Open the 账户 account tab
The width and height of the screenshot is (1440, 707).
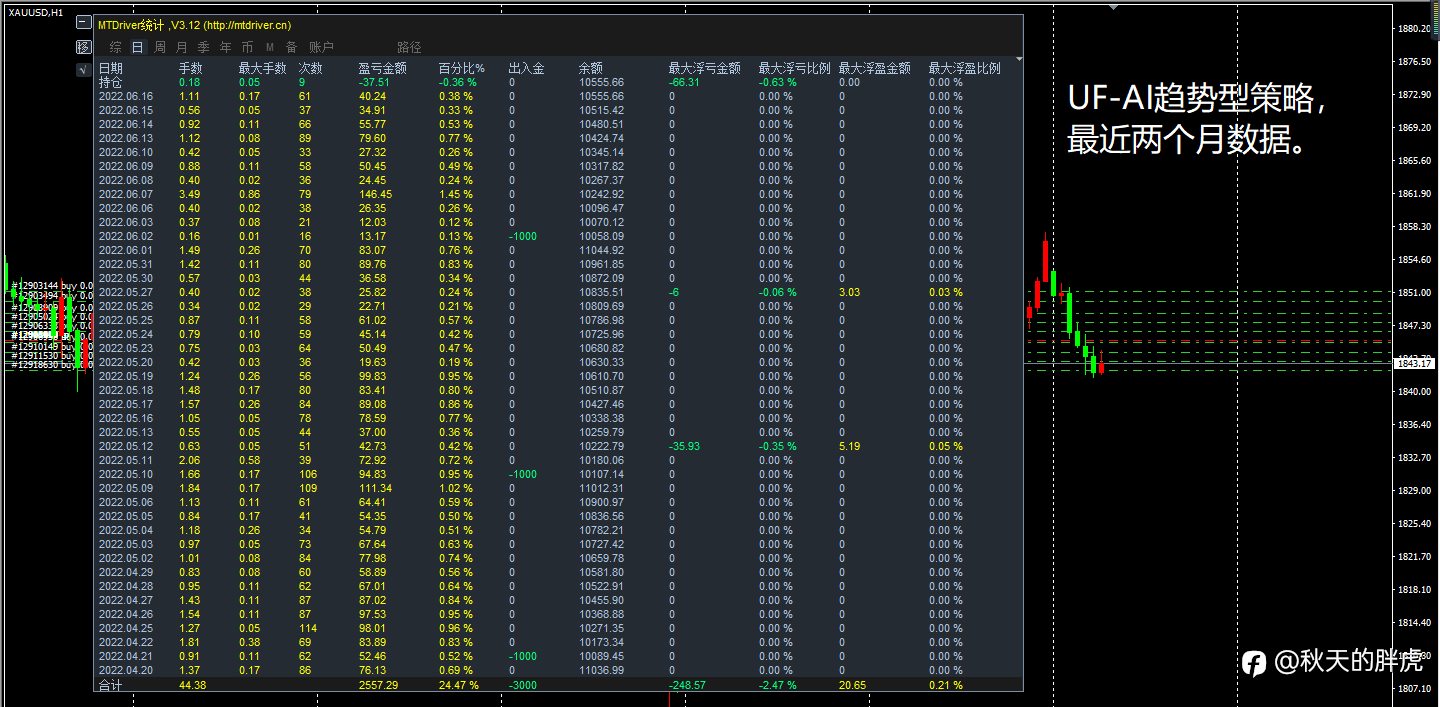321,47
